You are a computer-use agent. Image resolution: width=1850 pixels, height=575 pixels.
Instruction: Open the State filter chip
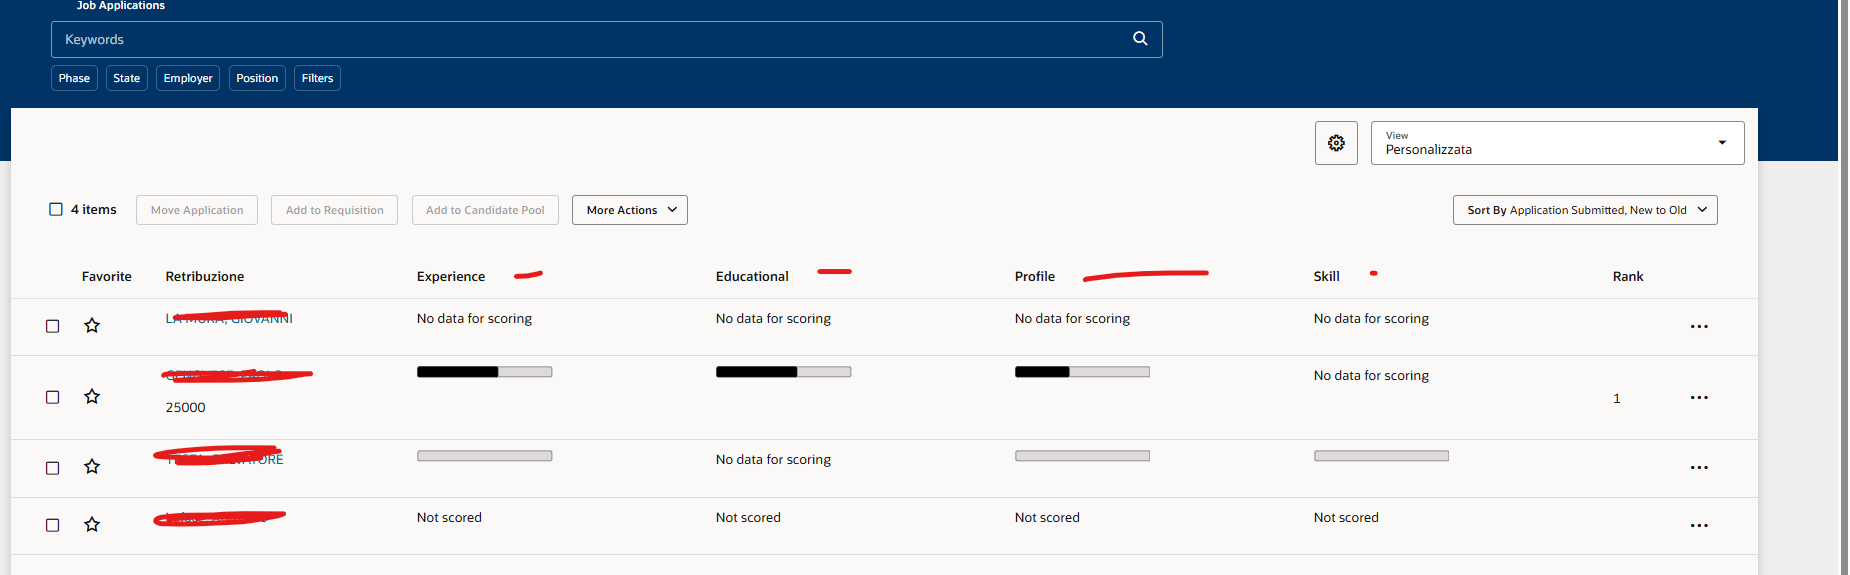[x=127, y=78]
